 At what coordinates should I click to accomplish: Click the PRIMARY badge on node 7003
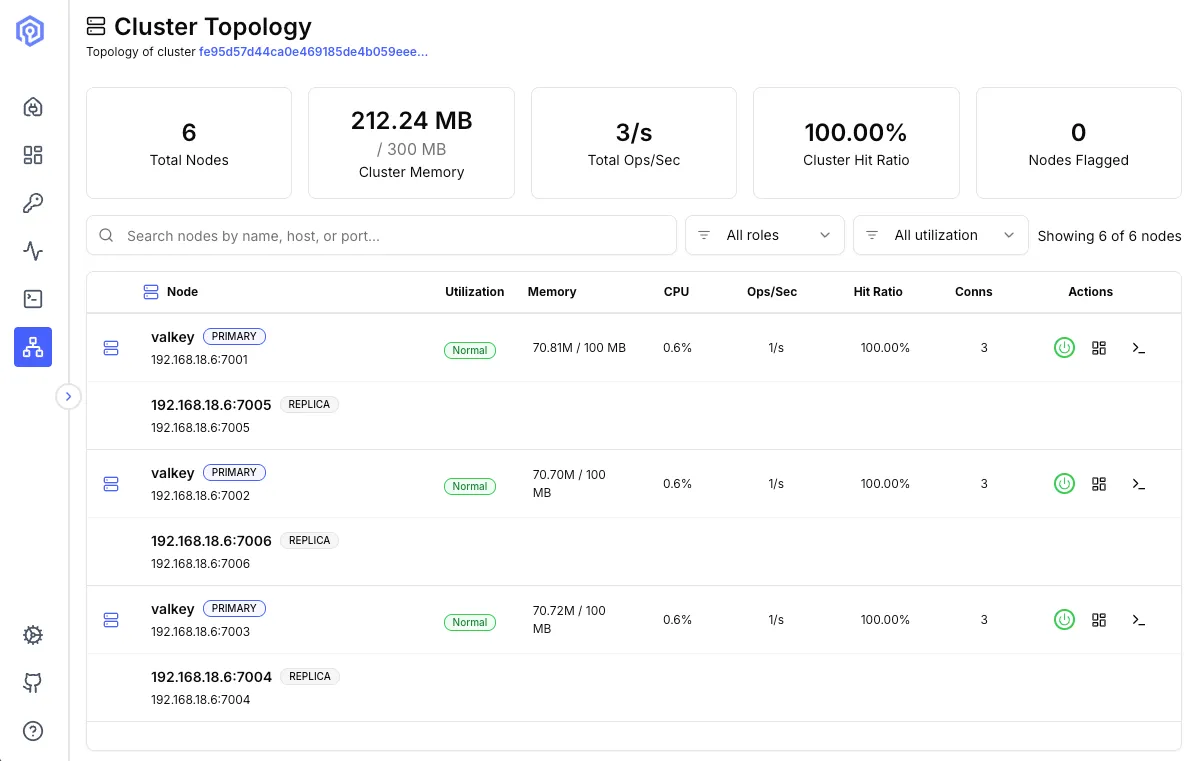[x=234, y=609]
